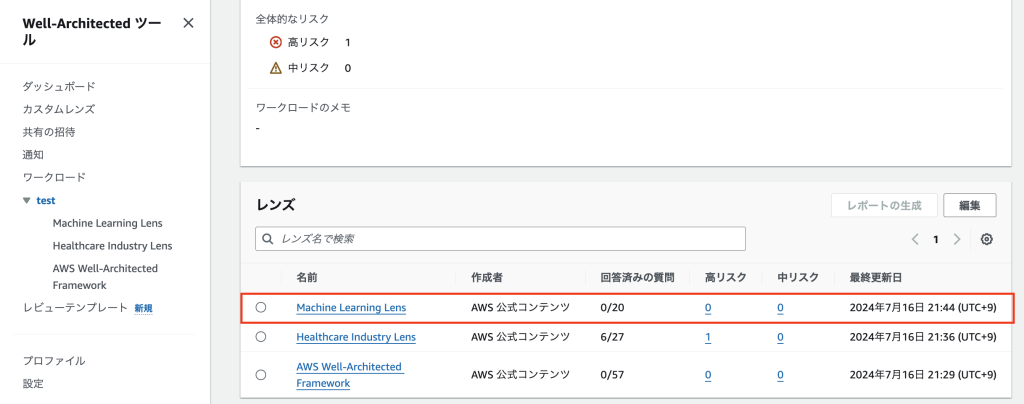Click medium risk count 0 for Machine Learning Lens
The image size is (1024, 404).
[x=780, y=308]
